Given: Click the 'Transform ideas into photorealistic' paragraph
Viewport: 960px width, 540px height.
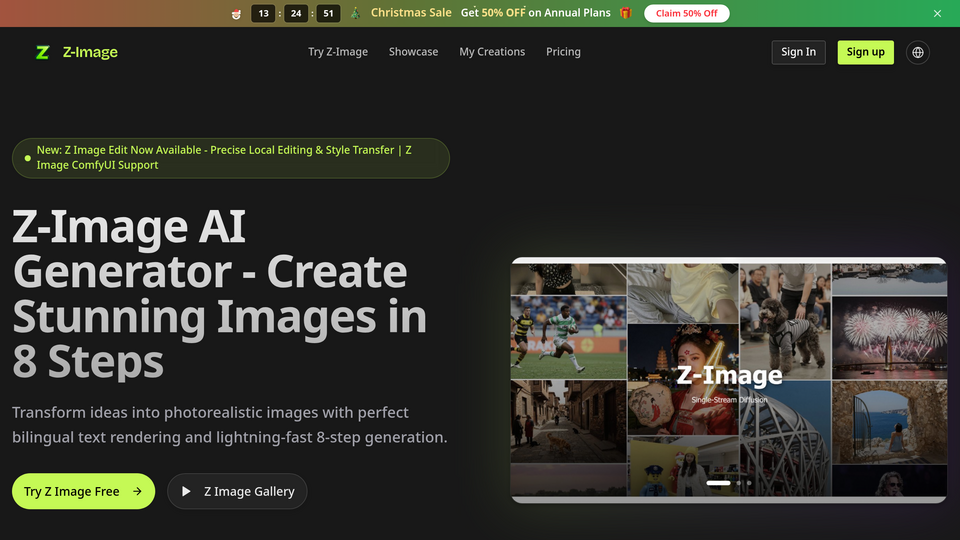Looking at the screenshot, I should pyautogui.click(x=230, y=425).
